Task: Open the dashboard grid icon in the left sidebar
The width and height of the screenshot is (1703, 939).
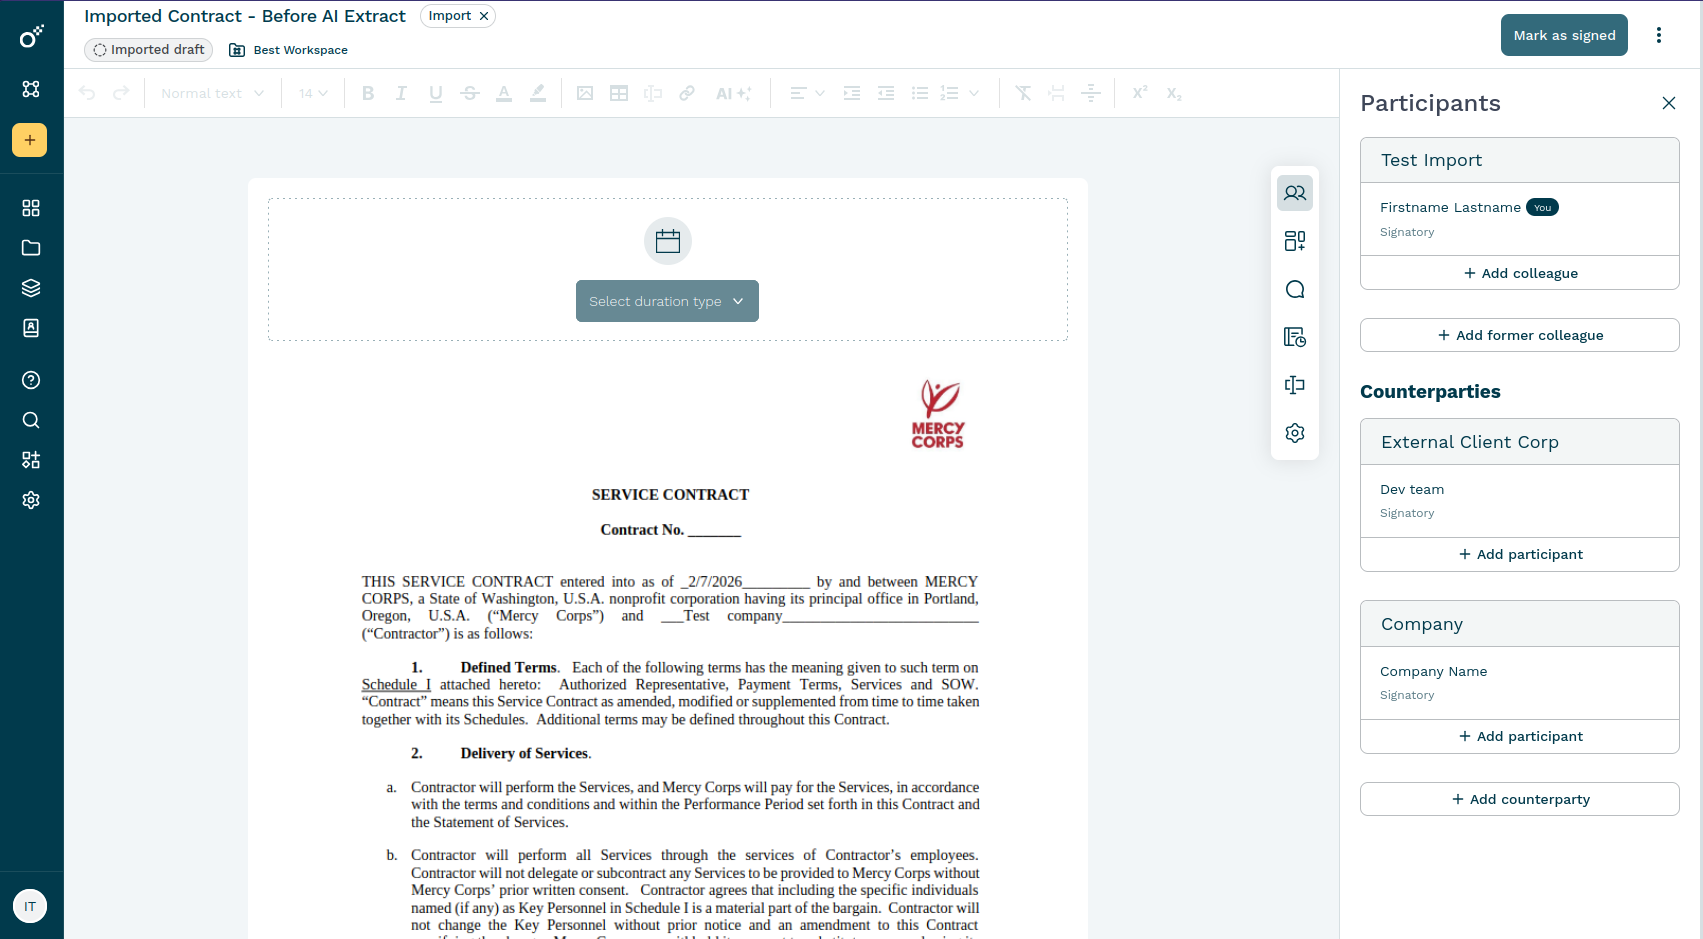Action: pyautogui.click(x=31, y=208)
